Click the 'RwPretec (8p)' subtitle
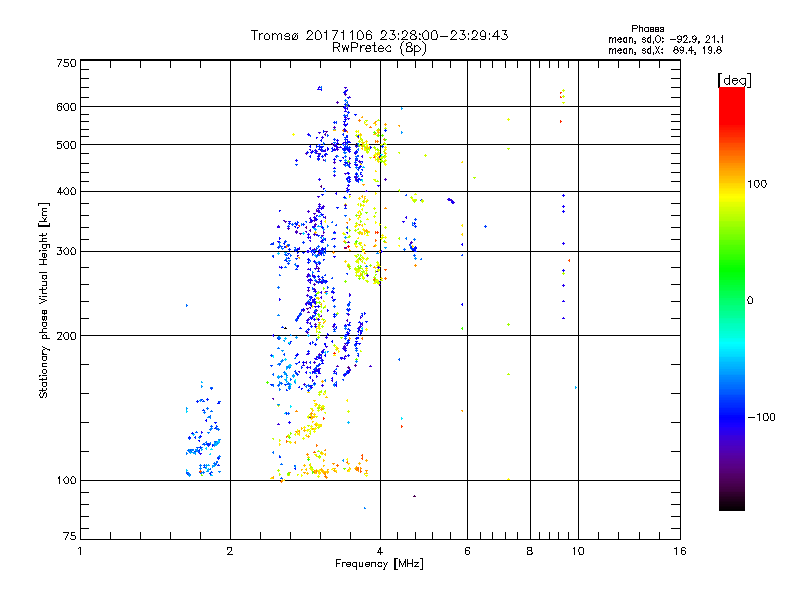This screenshot has width=800, height=600. point(379,48)
